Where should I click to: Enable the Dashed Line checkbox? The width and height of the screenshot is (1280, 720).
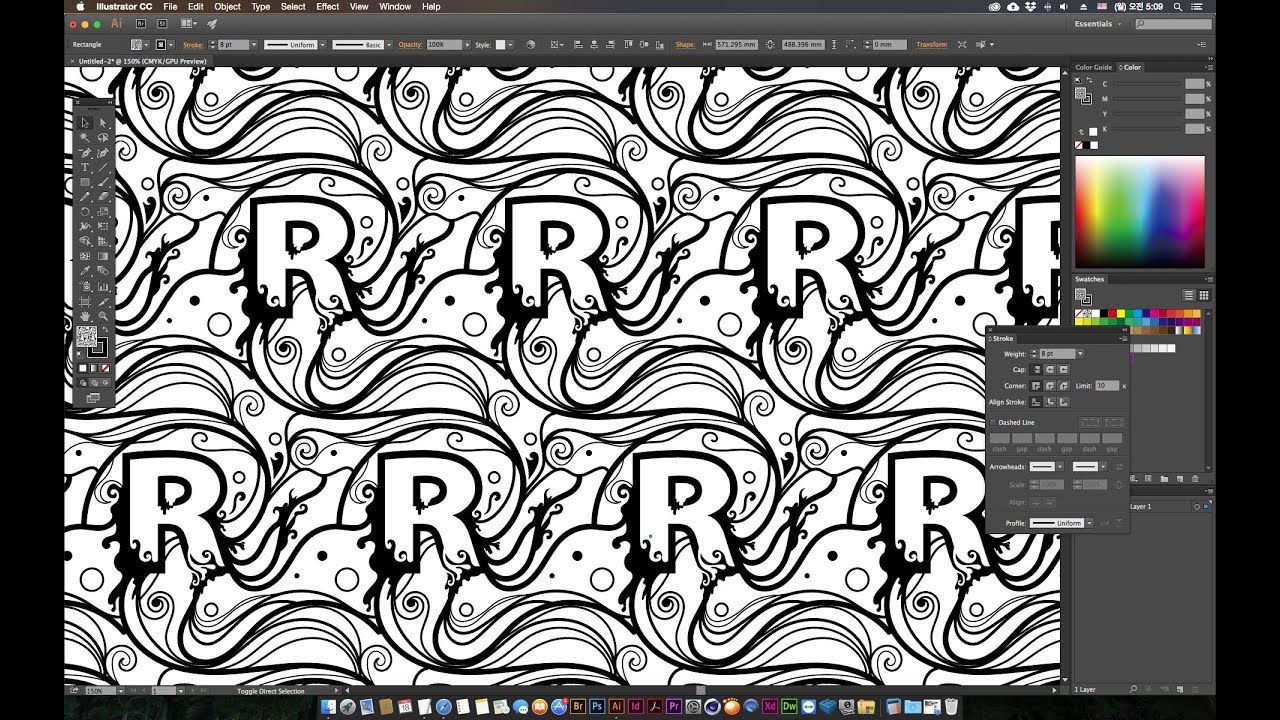(993, 422)
